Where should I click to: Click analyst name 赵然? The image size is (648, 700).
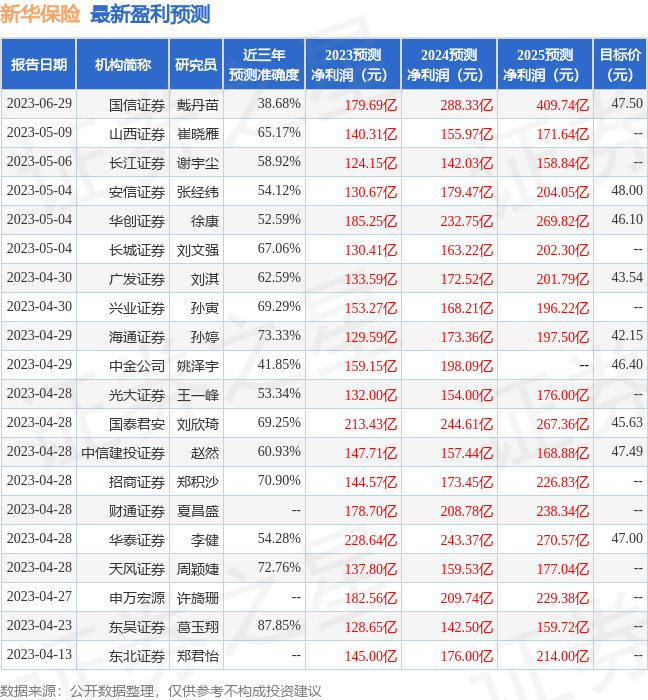tap(205, 454)
